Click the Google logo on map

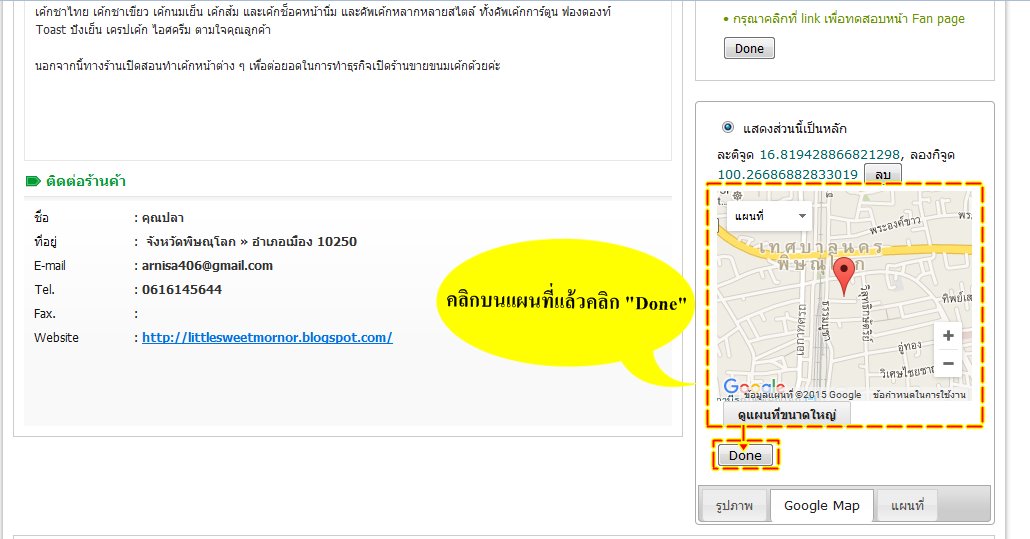[x=753, y=385]
